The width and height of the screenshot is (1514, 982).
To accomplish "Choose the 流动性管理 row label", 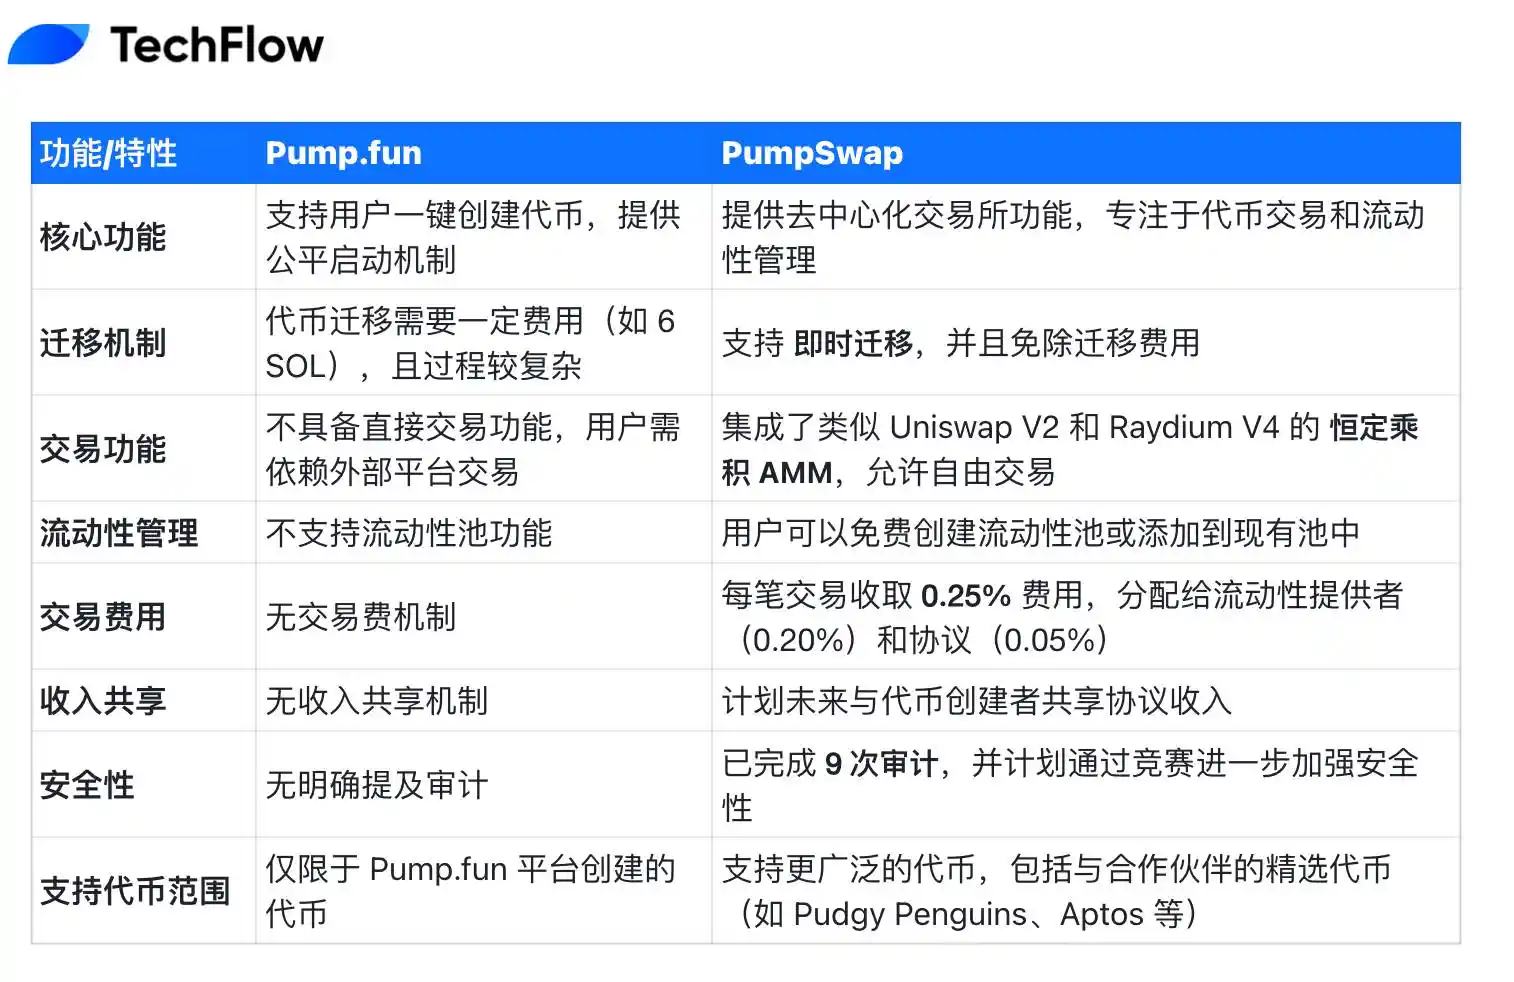I will 118,533.
